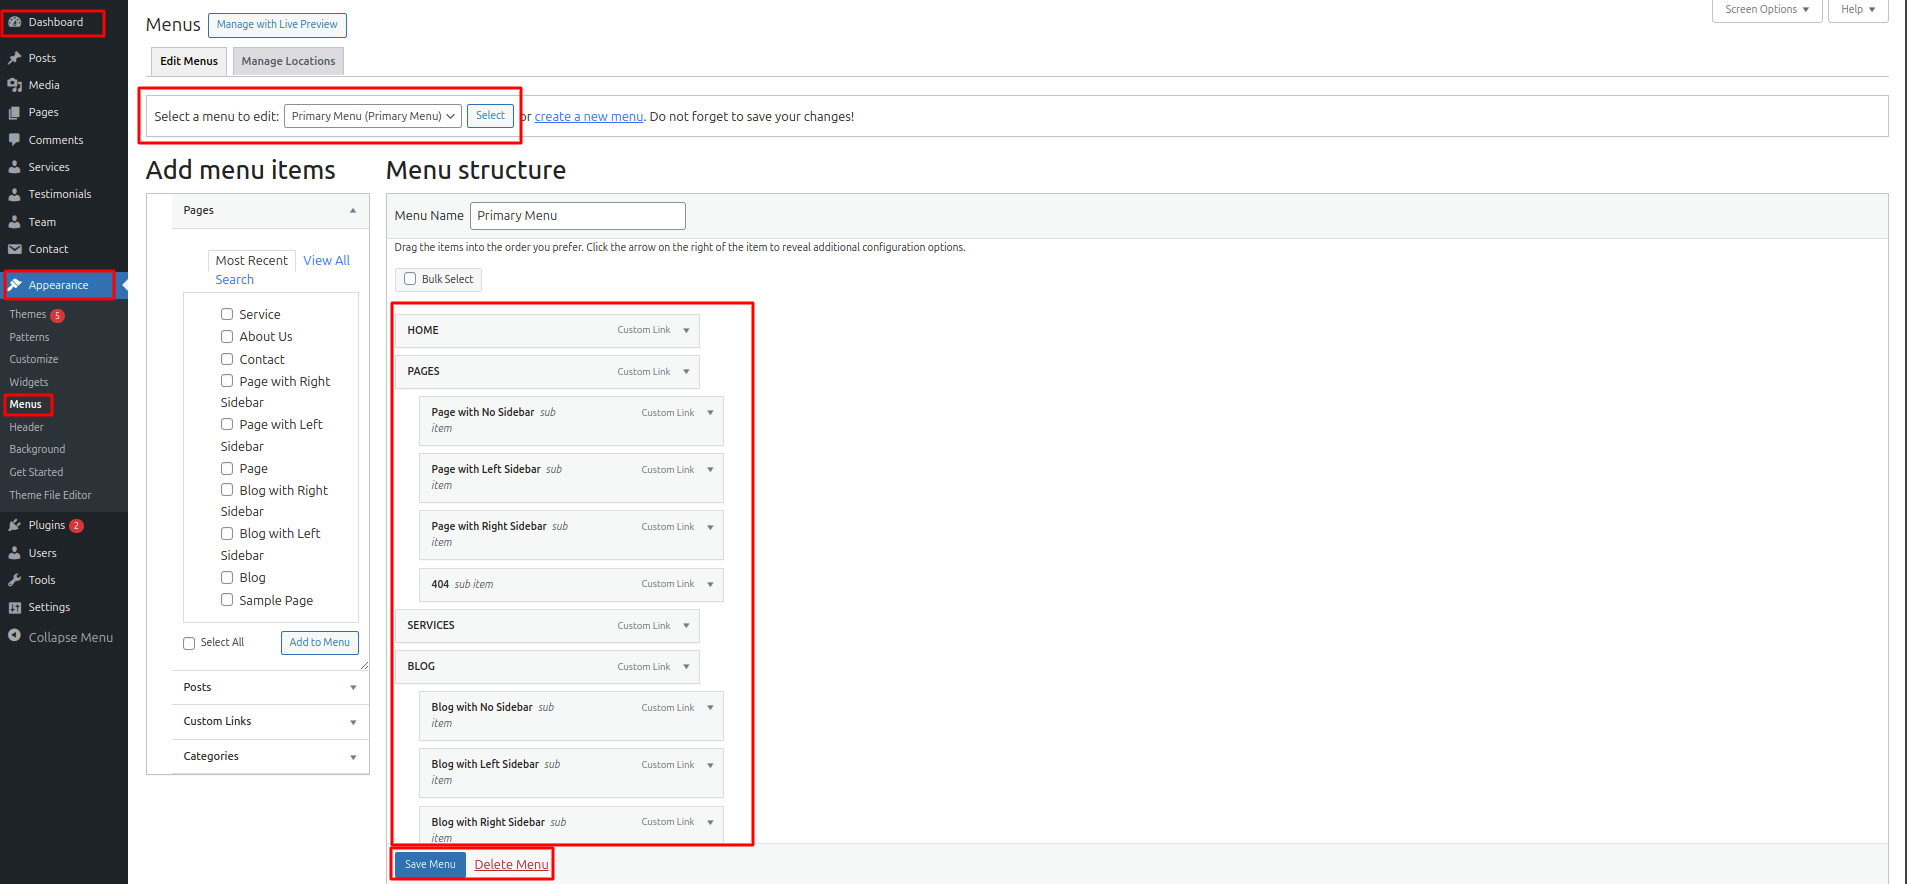Check the Sample Page checkbox
The width and height of the screenshot is (1907, 884).
[x=227, y=600]
